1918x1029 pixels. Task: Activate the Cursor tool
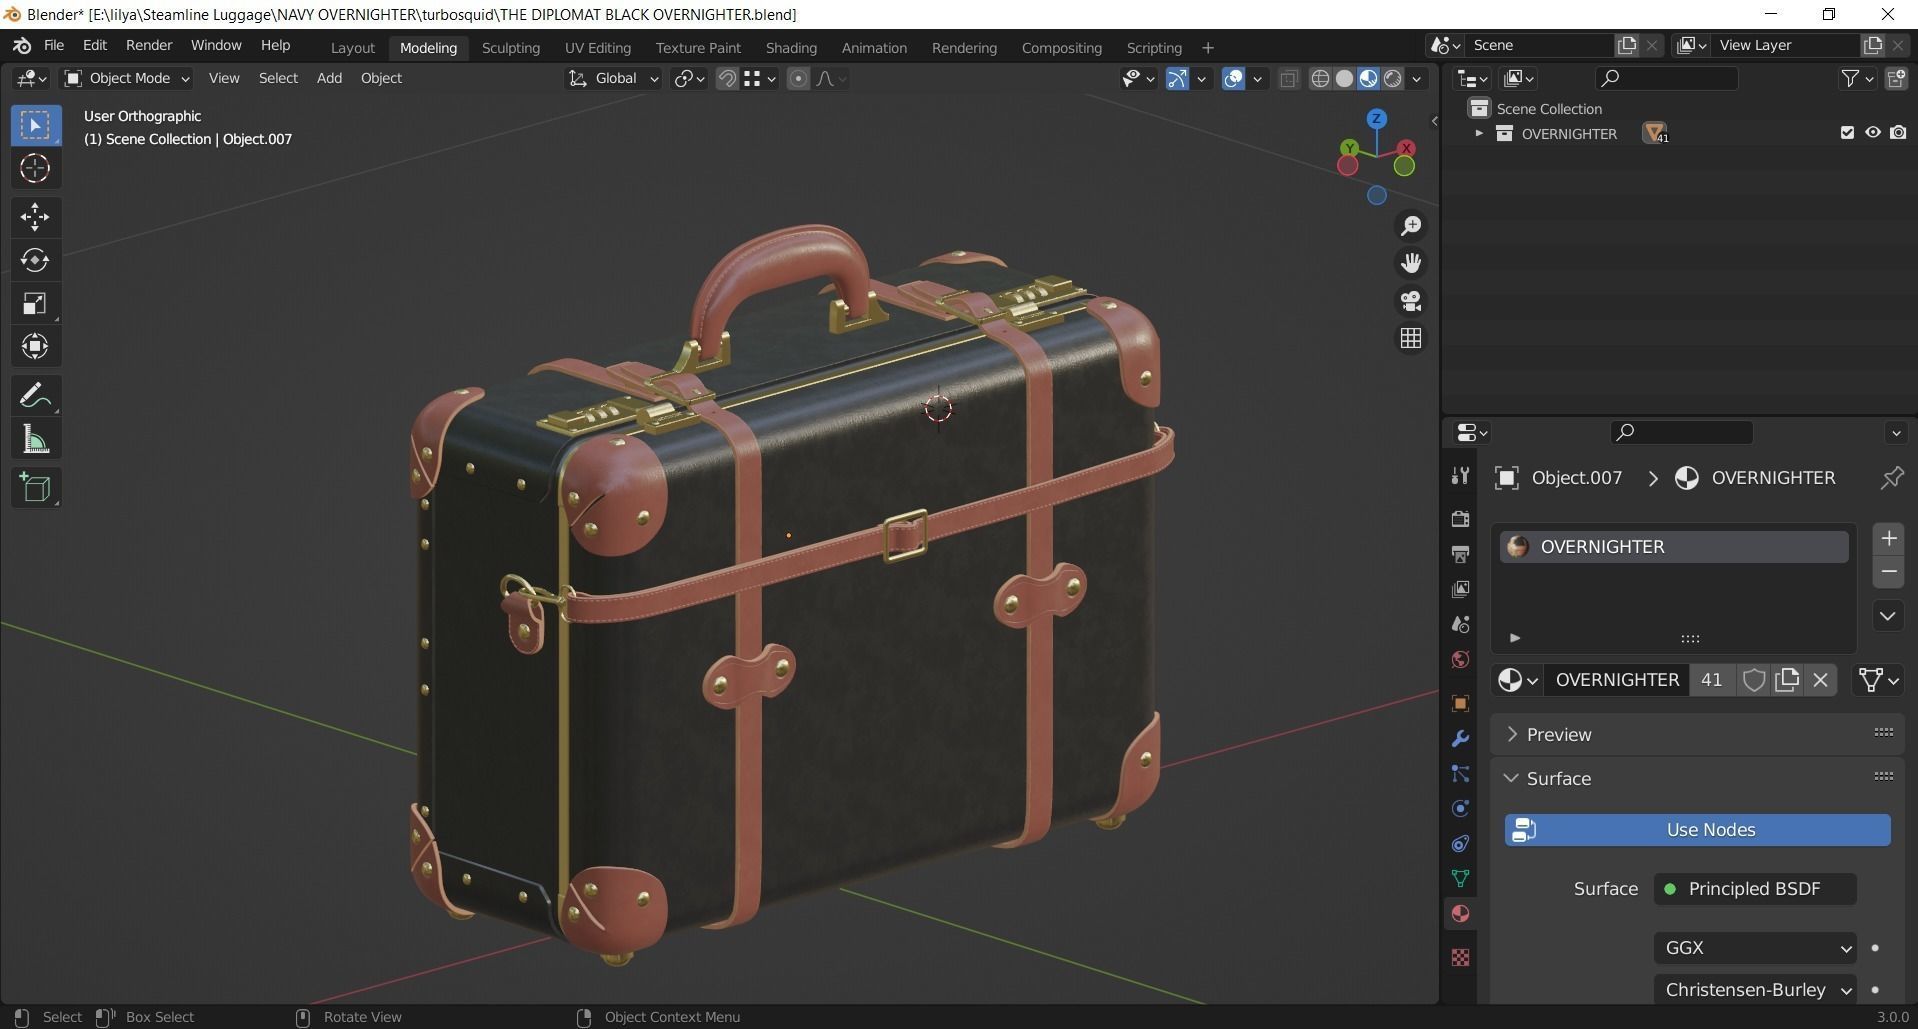tap(35, 168)
